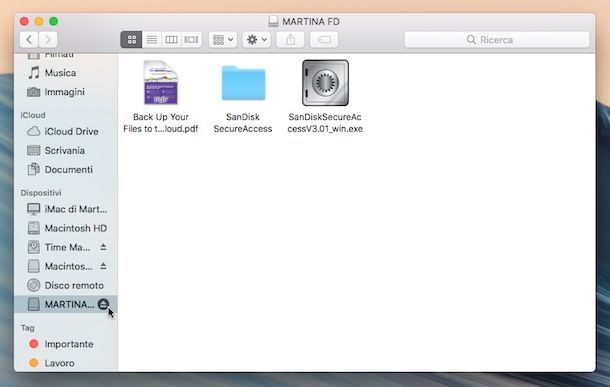Click the yellow minimize window button
Screen dimensions: 610x387
39,21
